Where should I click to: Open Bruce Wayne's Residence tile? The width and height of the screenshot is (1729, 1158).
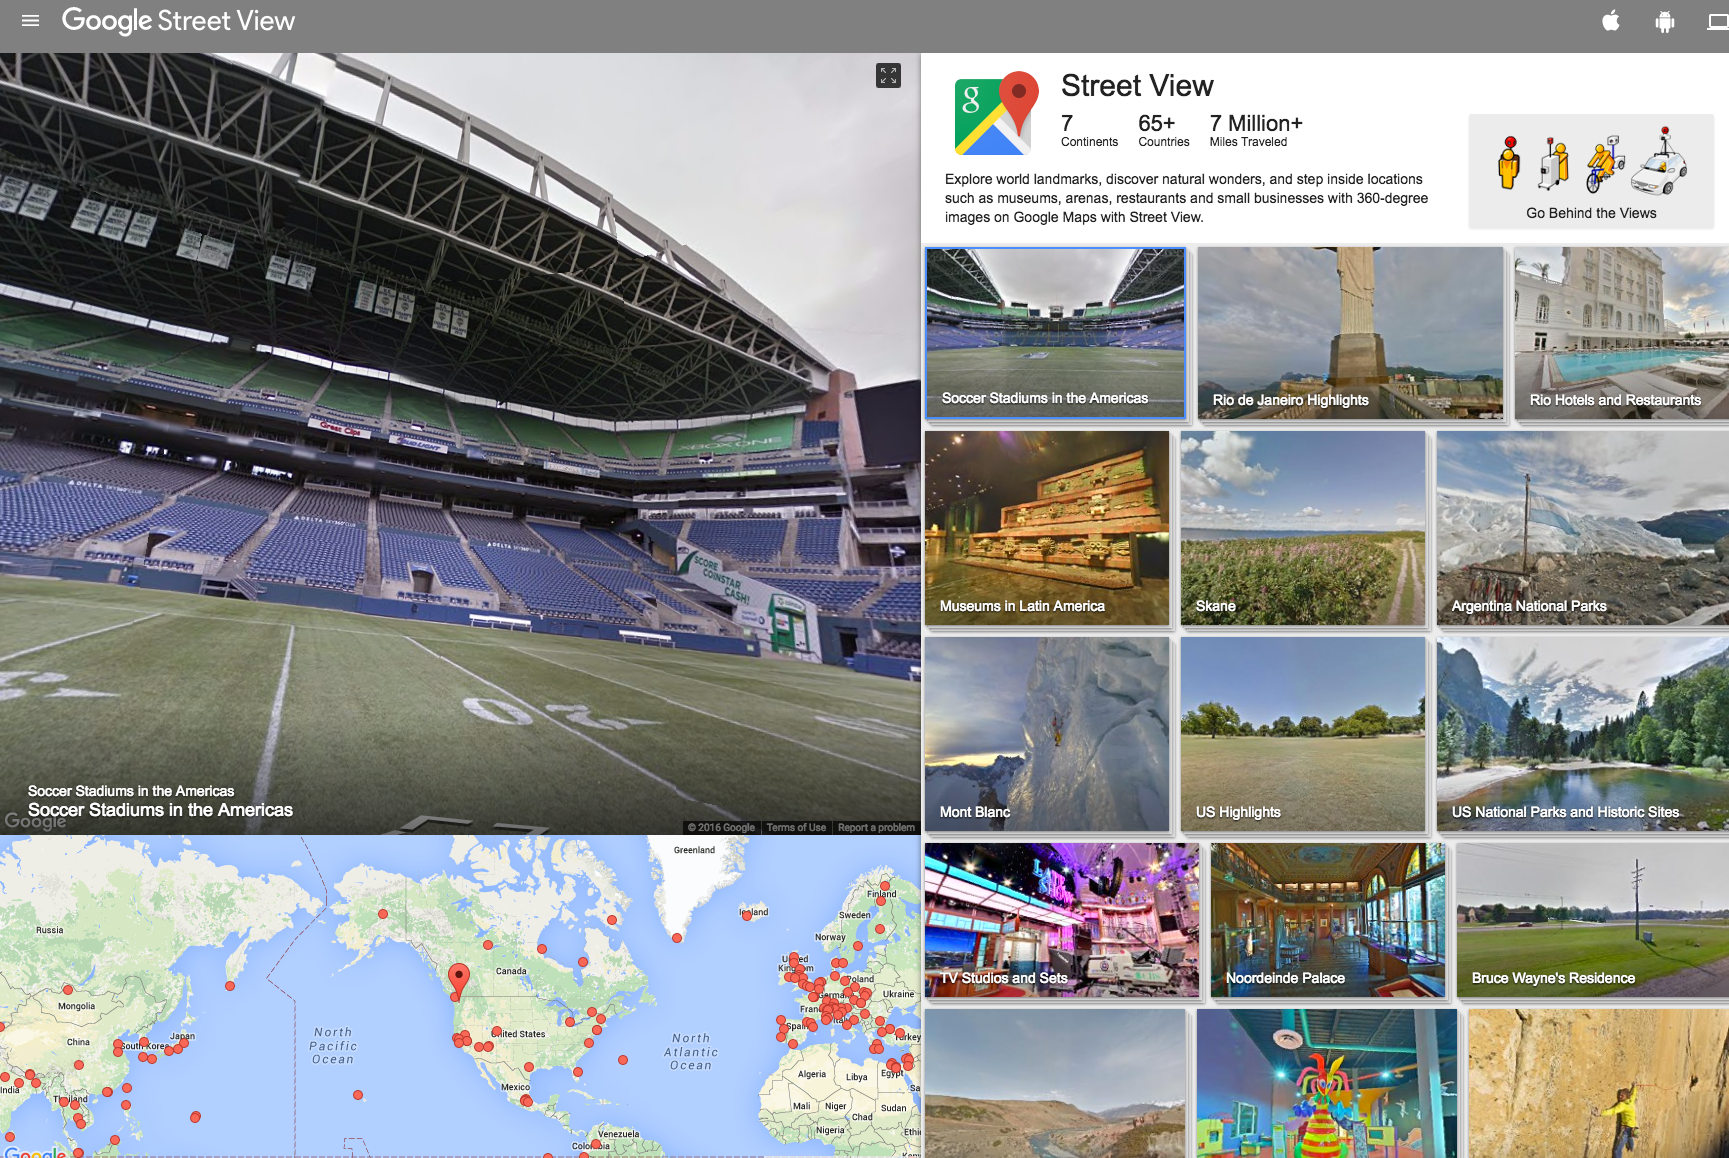pos(1592,920)
